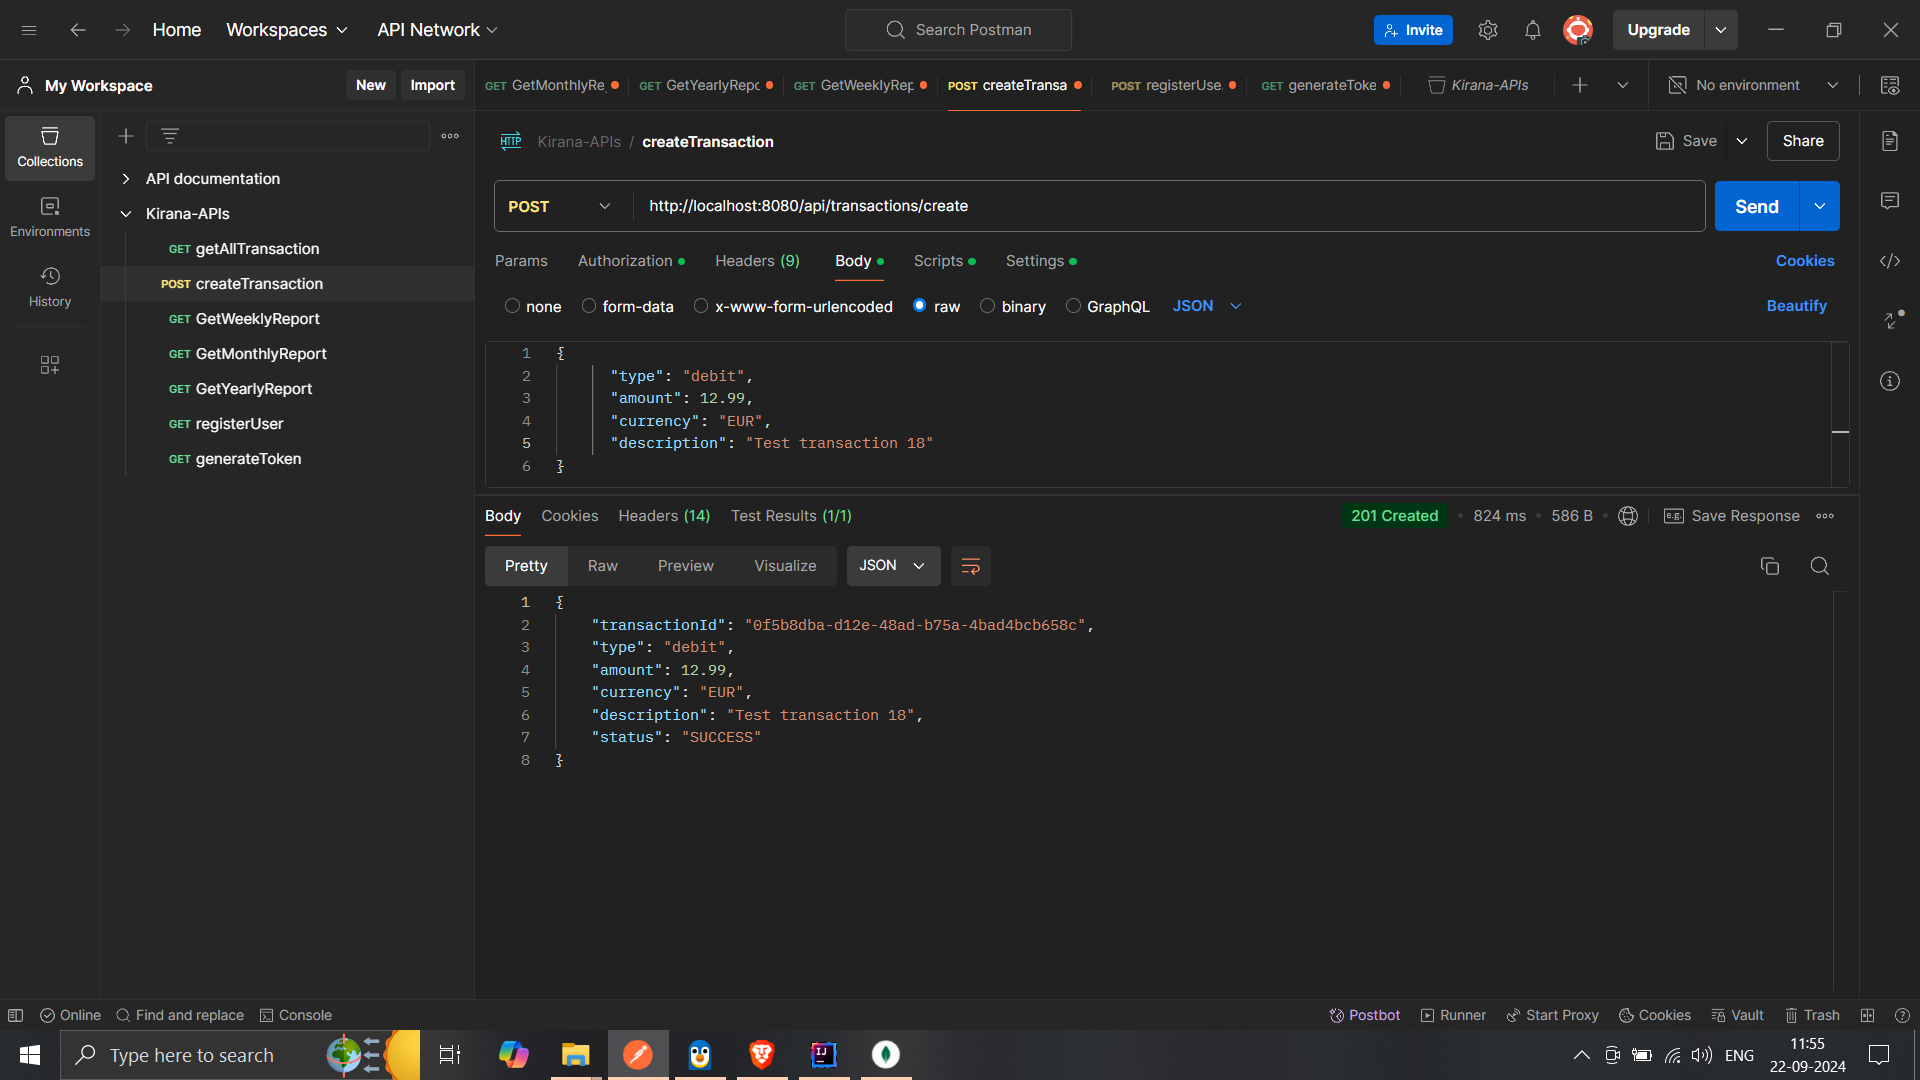
Task: Click the URL input field to edit
Action: pyautogui.click(x=1168, y=206)
